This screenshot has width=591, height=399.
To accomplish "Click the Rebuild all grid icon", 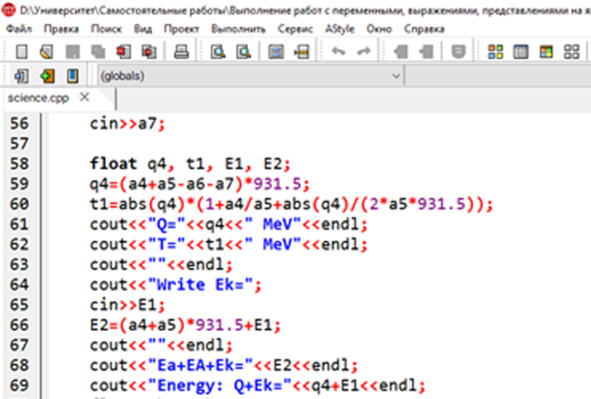I will (571, 52).
